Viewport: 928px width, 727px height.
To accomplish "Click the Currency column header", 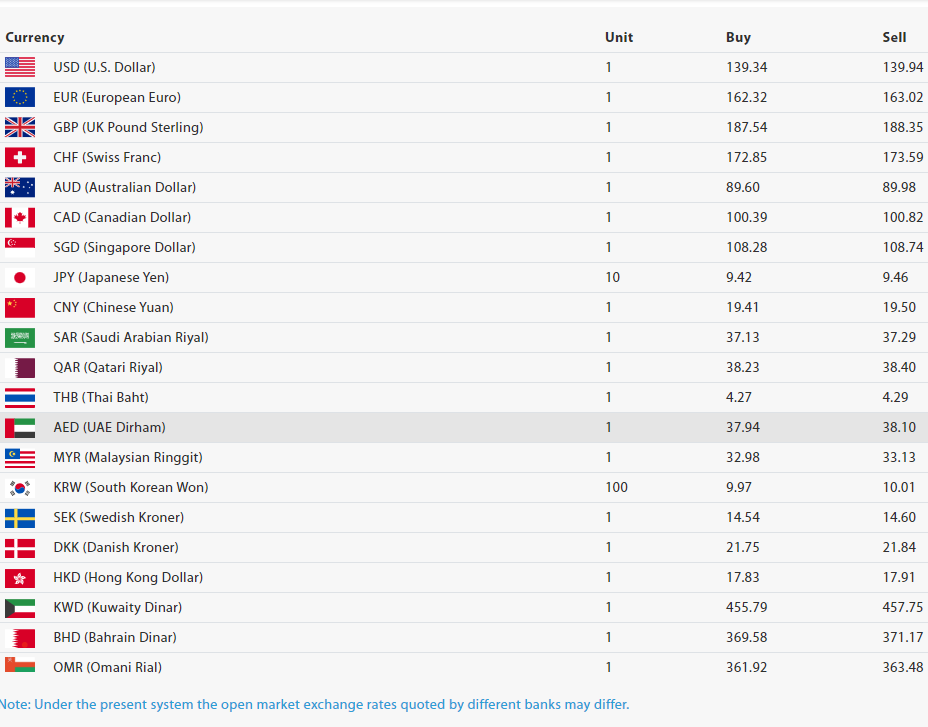I will click(35, 37).
